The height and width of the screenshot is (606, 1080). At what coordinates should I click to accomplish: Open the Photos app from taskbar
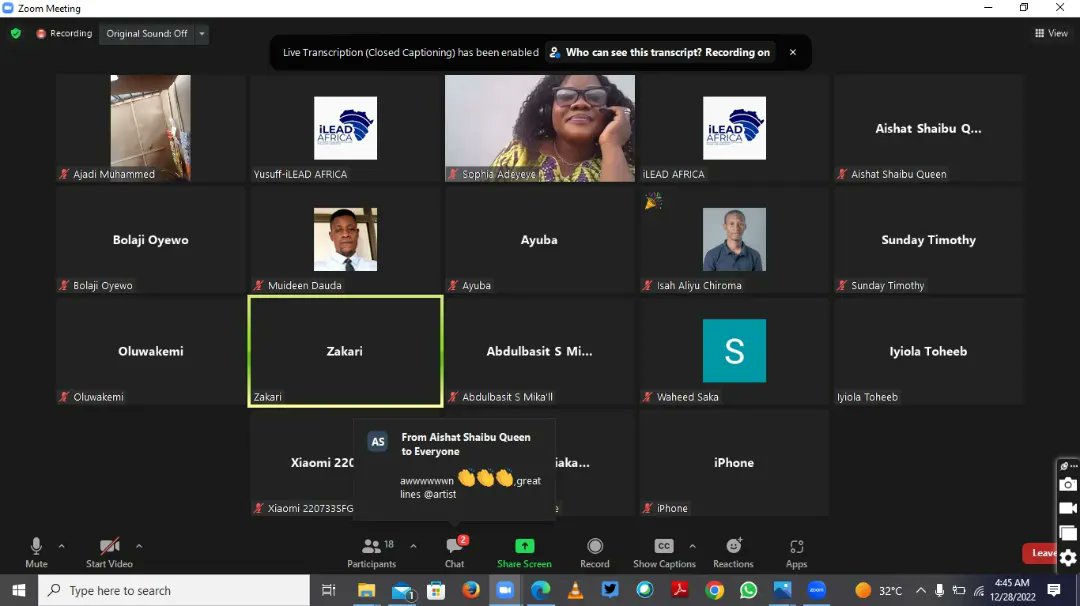pos(782,590)
